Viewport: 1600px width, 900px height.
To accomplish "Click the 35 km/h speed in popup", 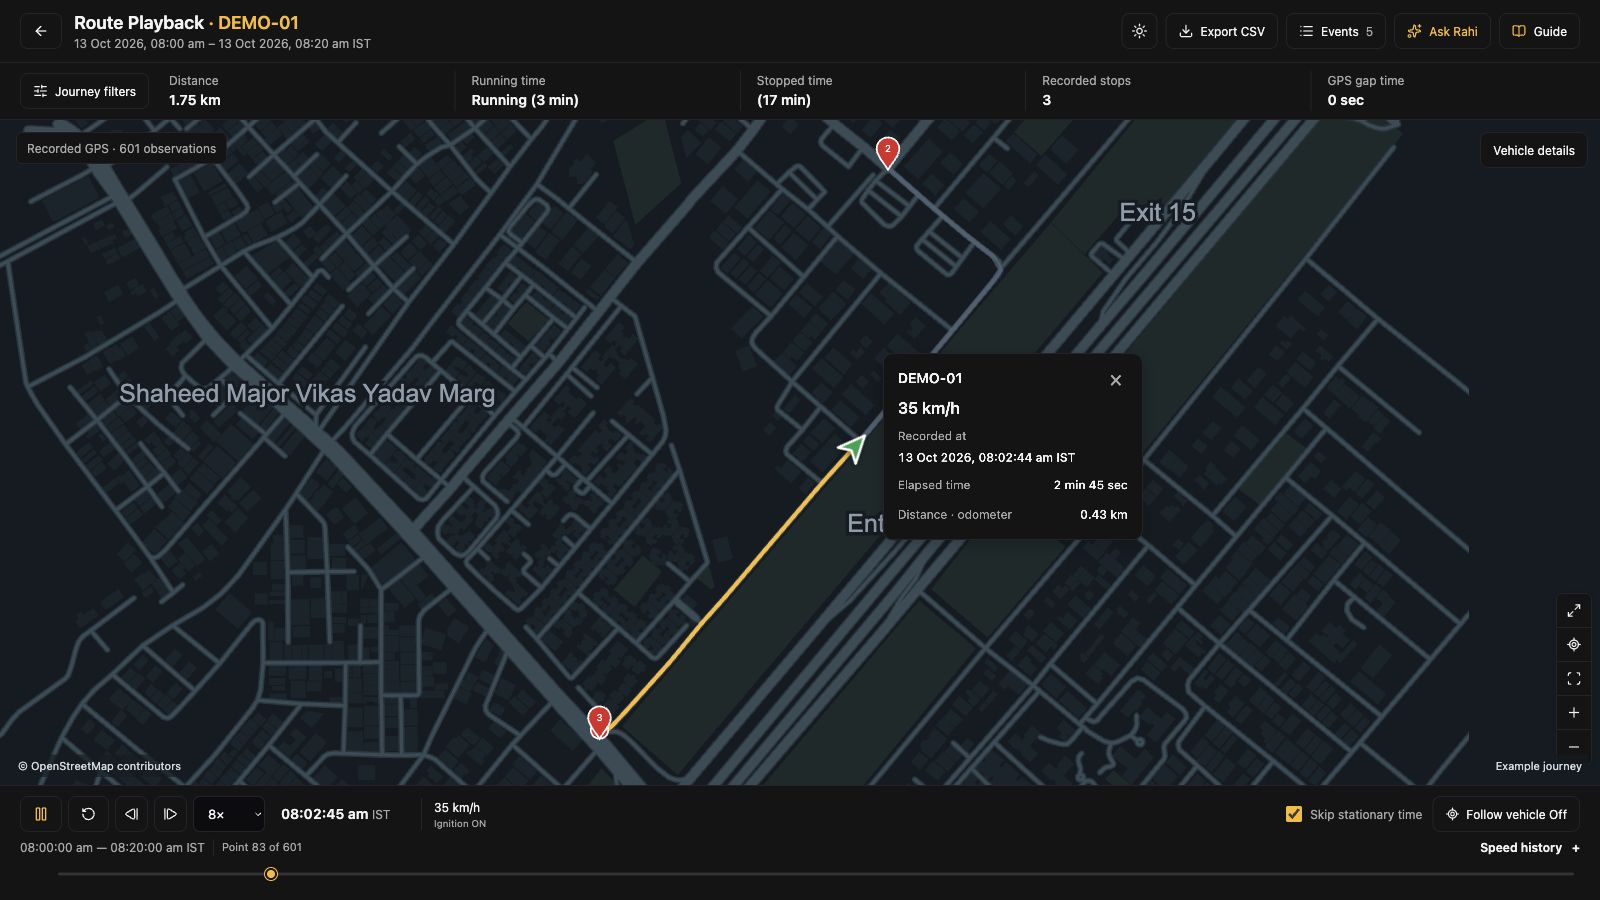I will tap(929, 408).
